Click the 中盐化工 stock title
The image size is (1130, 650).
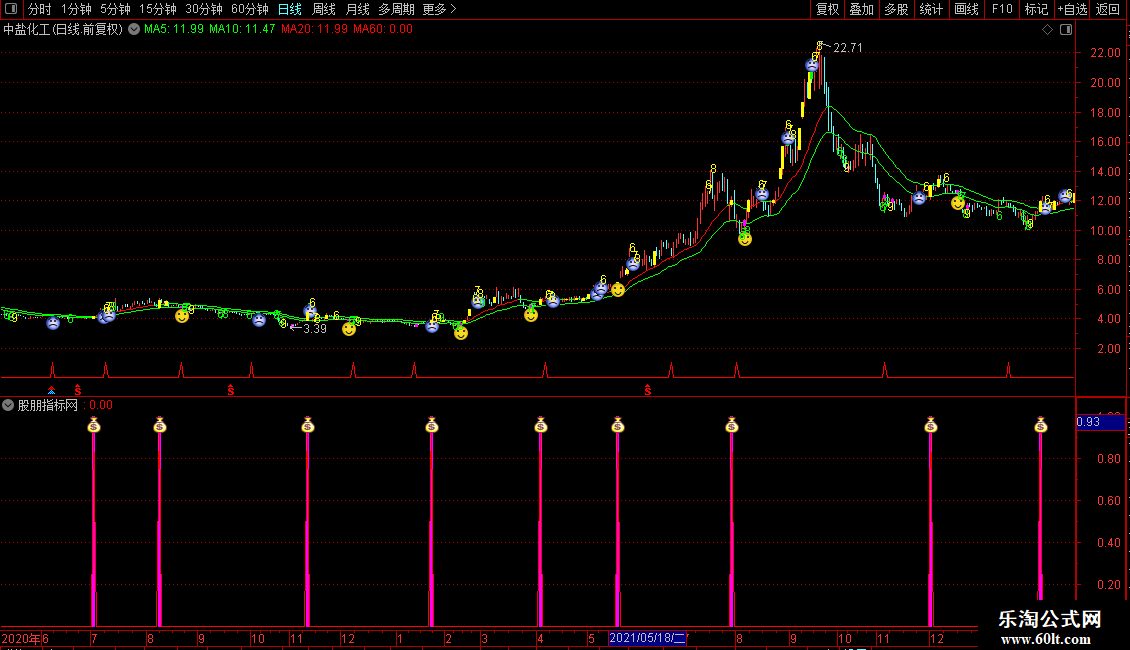(x=63, y=30)
